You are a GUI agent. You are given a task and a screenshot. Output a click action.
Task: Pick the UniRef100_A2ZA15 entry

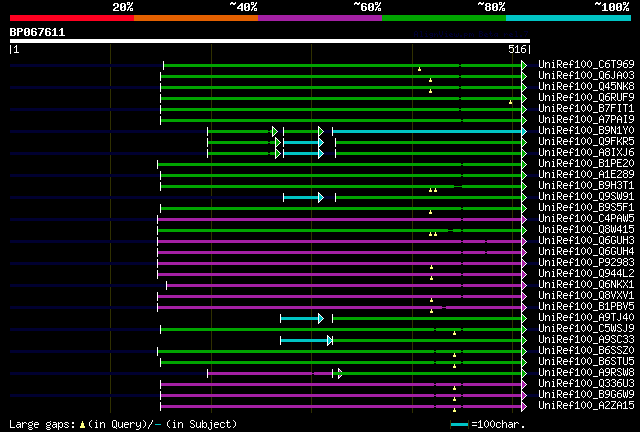tap(586, 406)
